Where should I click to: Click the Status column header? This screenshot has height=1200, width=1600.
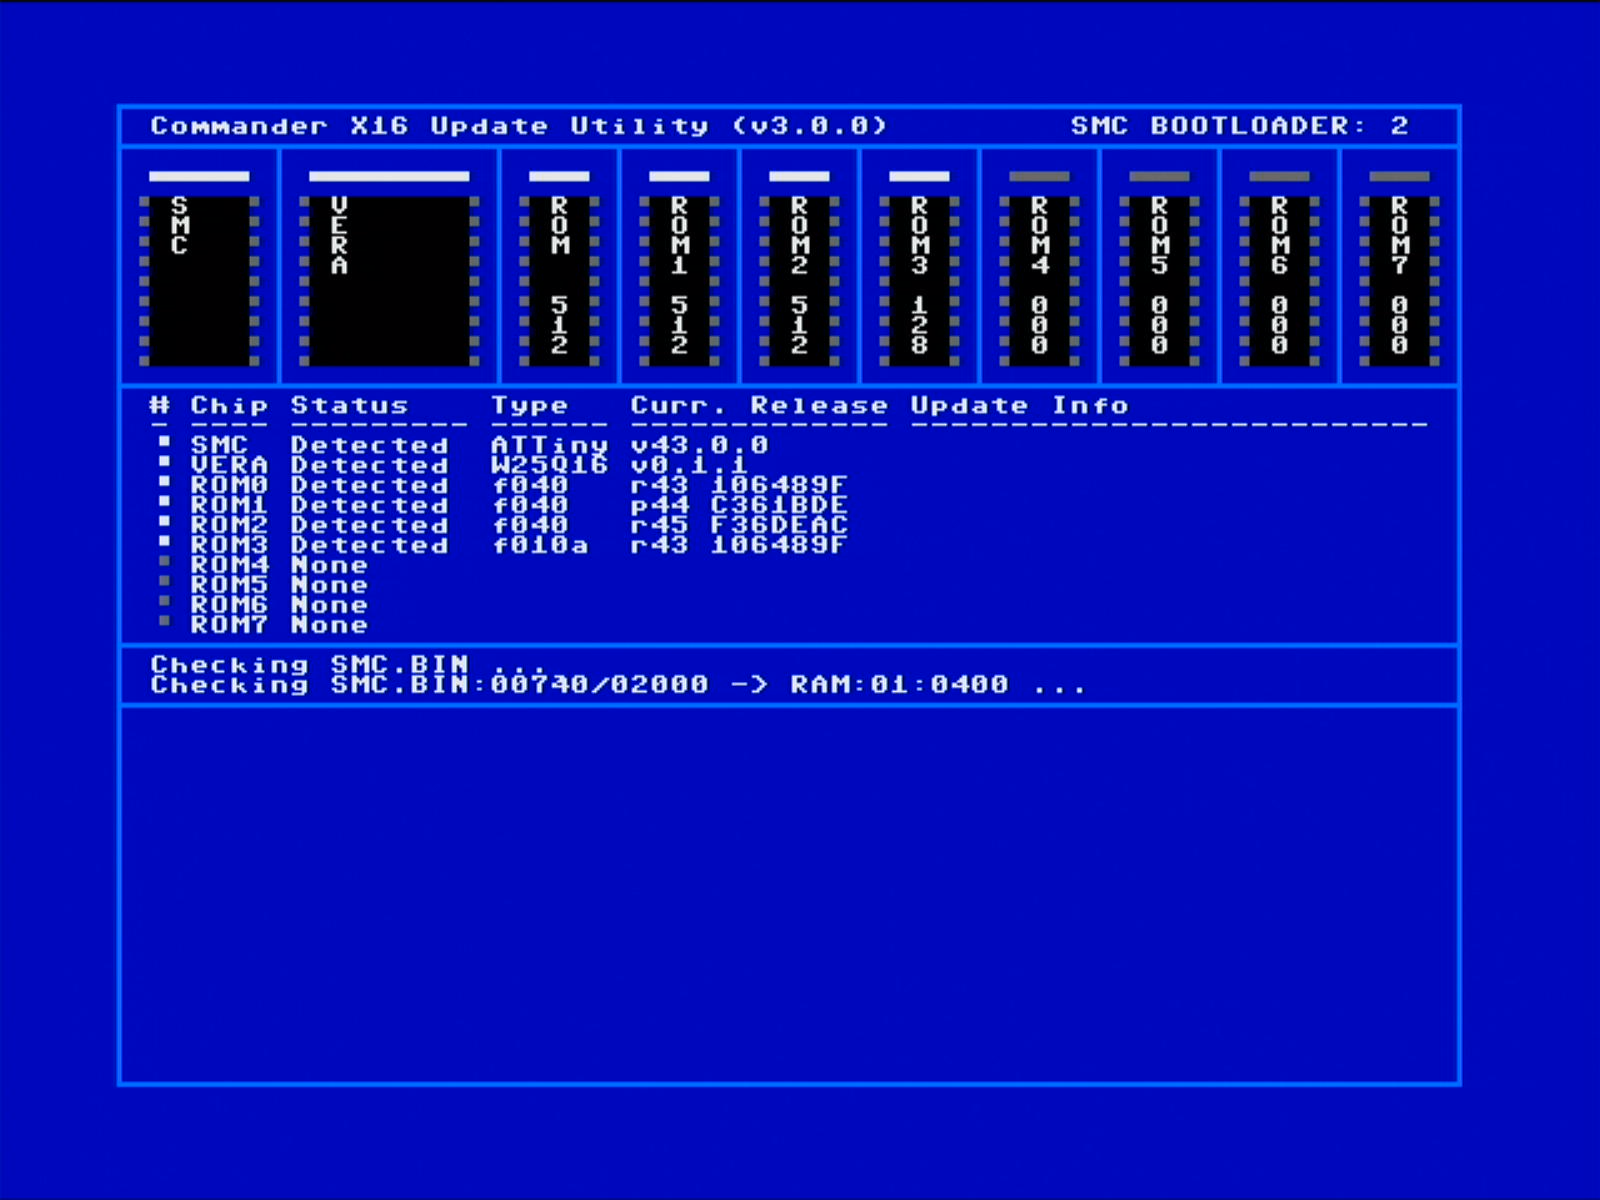pyautogui.click(x=349, y=406)
